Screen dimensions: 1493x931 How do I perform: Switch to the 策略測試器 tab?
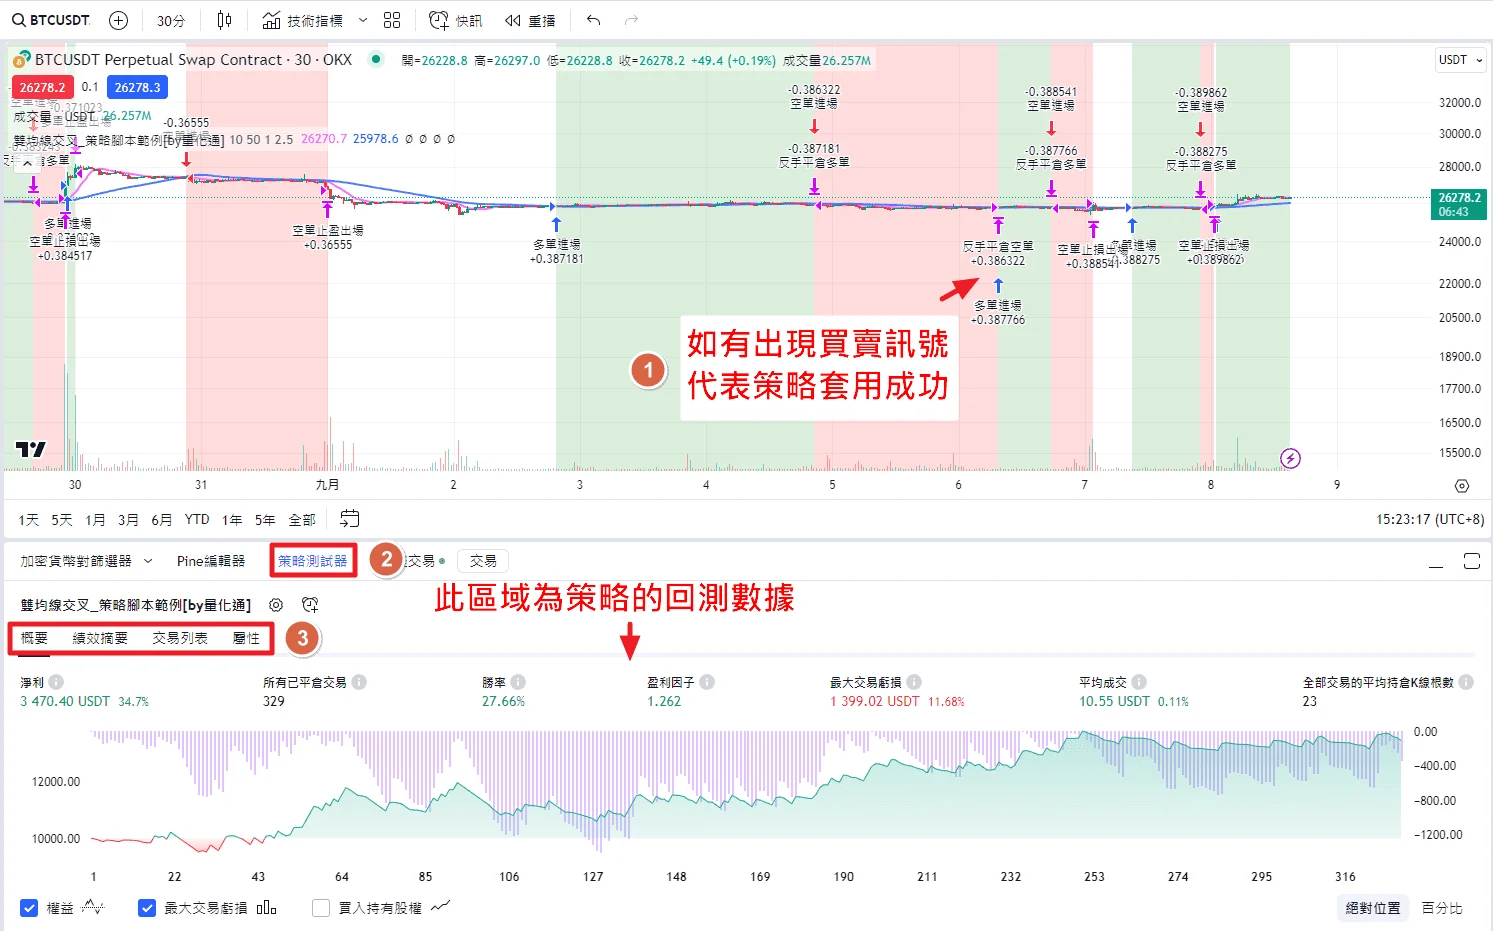coord(313,561)
